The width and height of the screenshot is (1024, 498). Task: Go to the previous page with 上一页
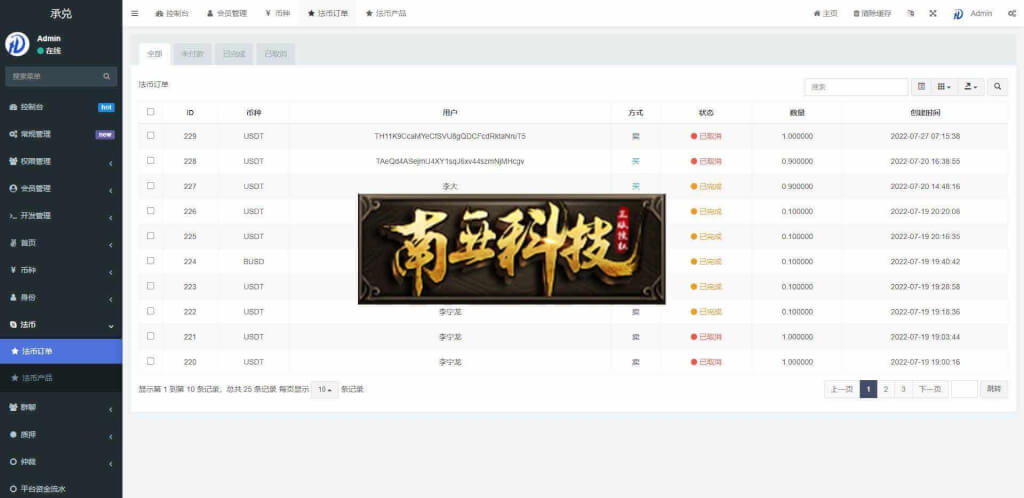point(842,390)
